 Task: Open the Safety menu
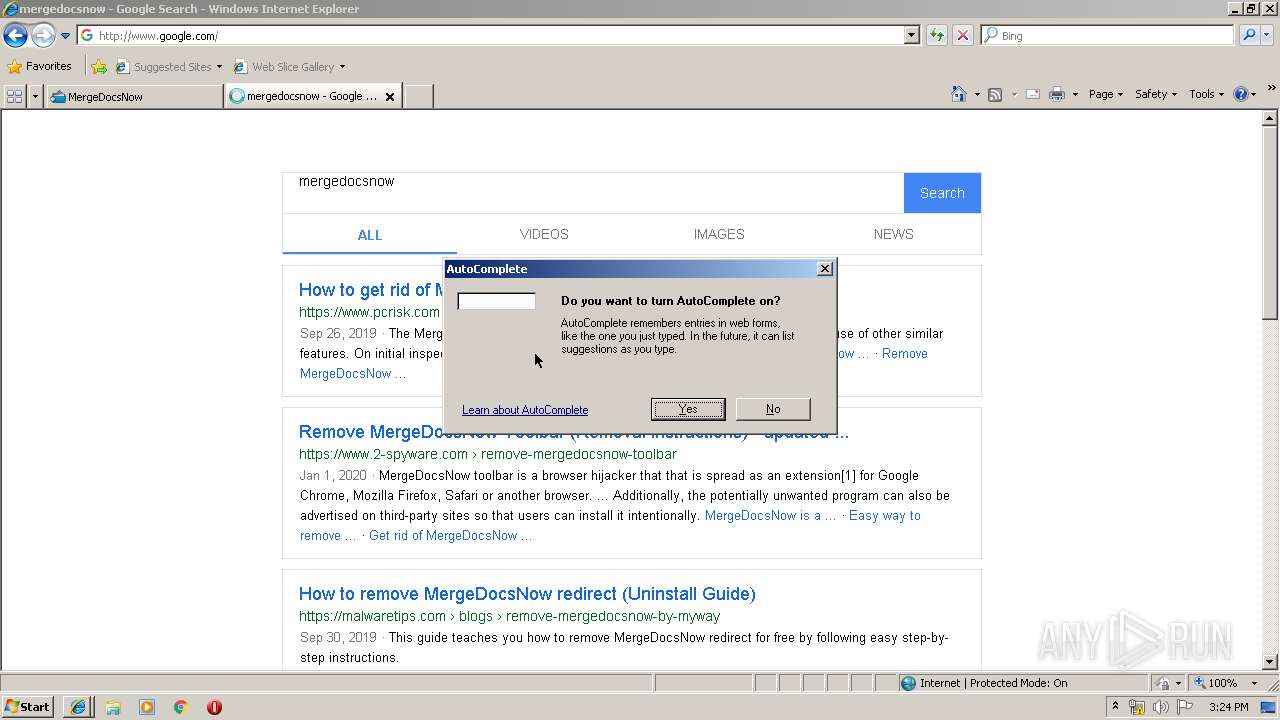click(x=1156, y=94)
